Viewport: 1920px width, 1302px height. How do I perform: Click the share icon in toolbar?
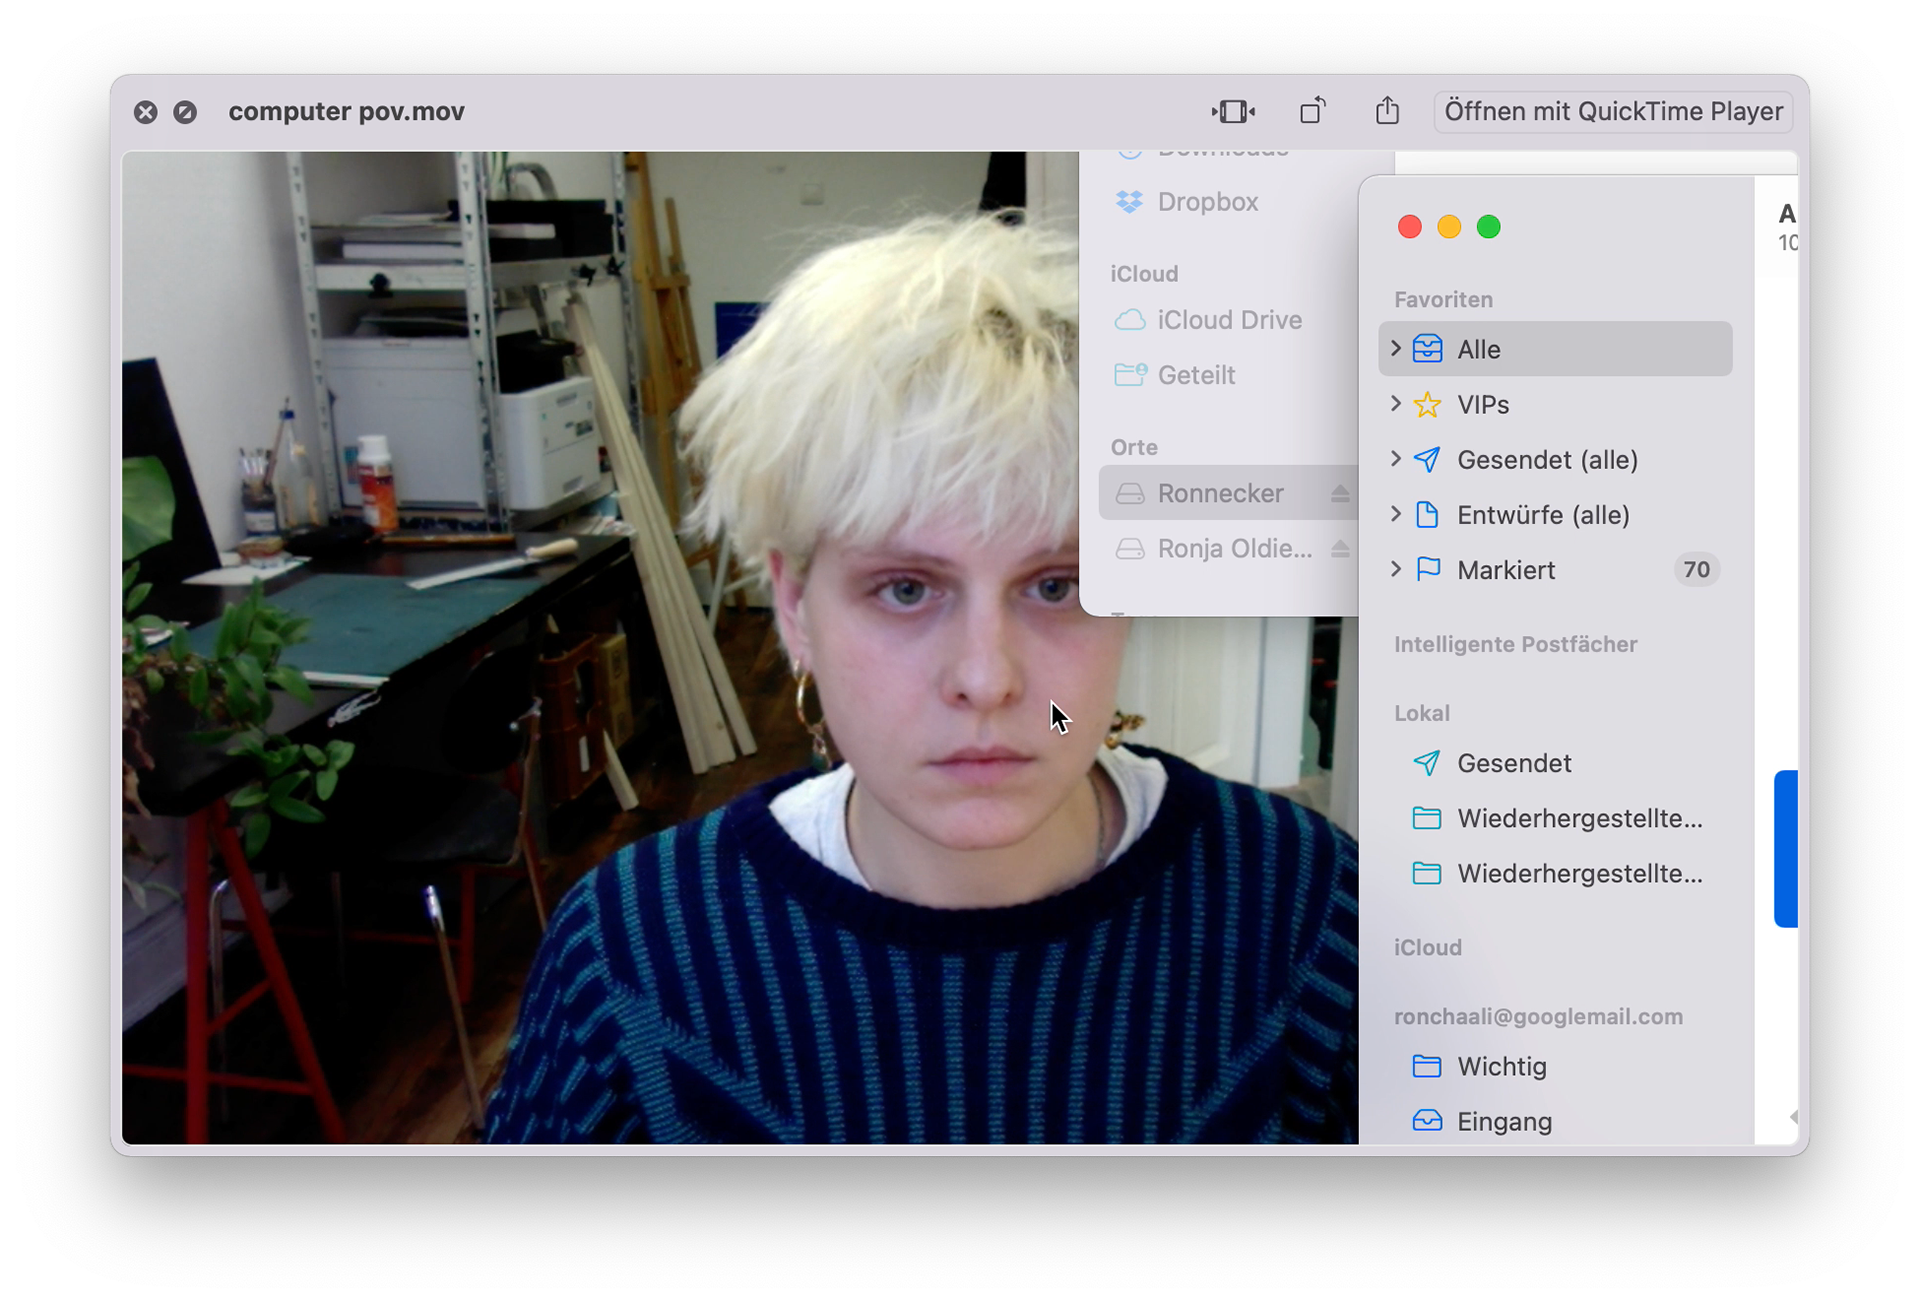tap(1387, 110)
